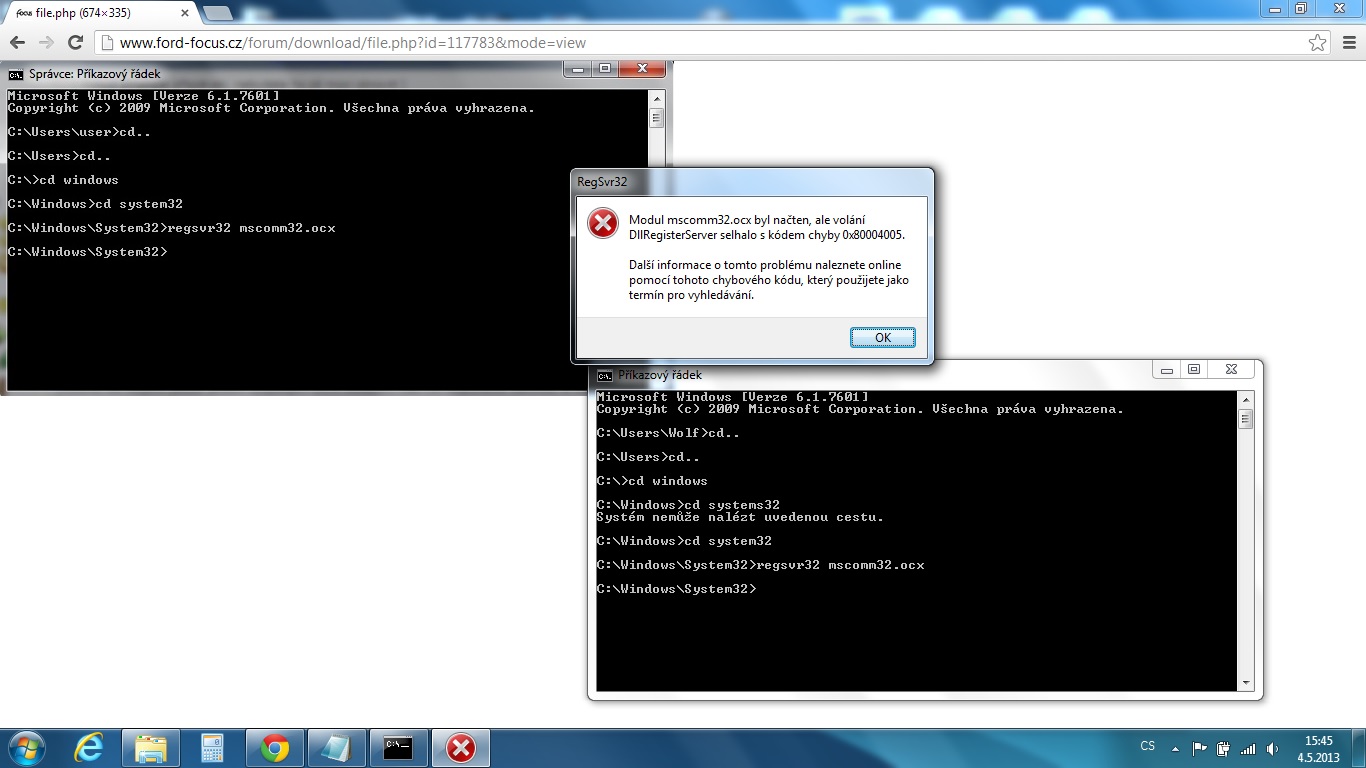1366x768 pixels.
Task: Bookmark this page with the star icon
Action: pos(1318,43)
